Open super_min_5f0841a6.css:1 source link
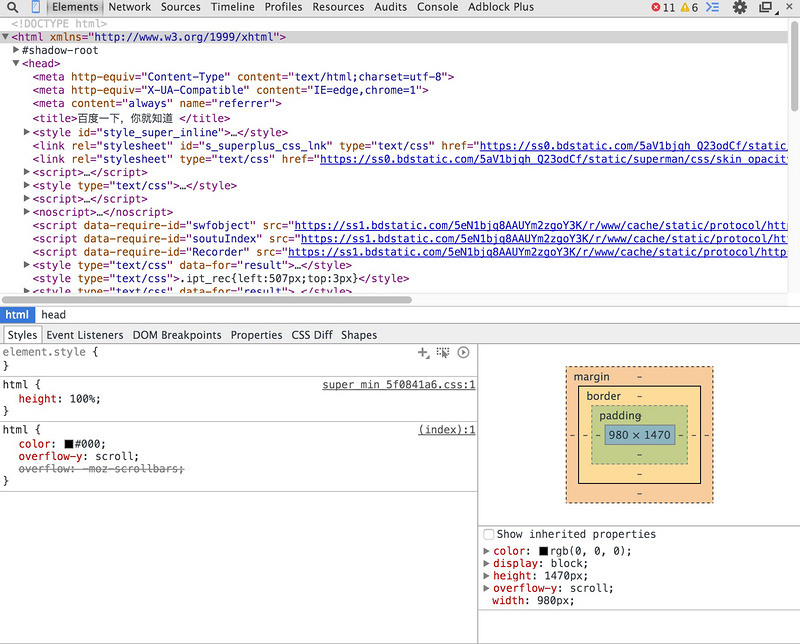Screen dimensions: 800x644 coord(398,385)
